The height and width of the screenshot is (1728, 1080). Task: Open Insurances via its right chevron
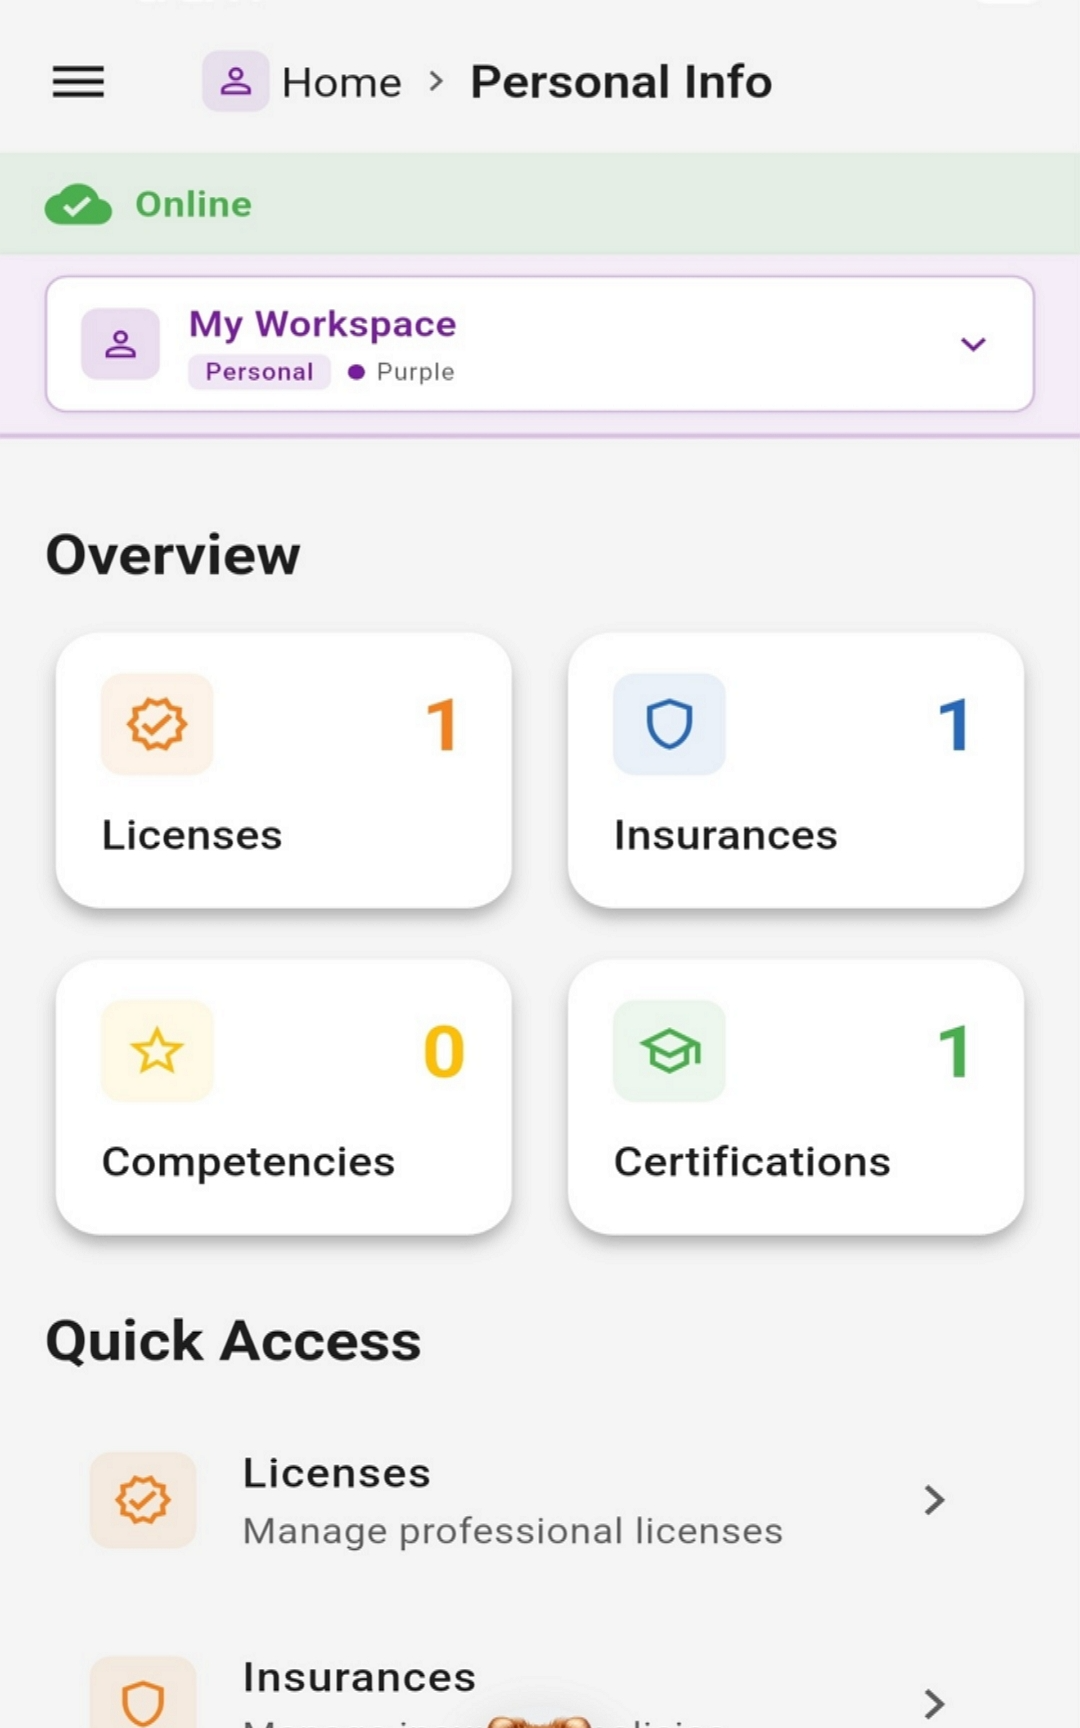[x=934, y=1702]
